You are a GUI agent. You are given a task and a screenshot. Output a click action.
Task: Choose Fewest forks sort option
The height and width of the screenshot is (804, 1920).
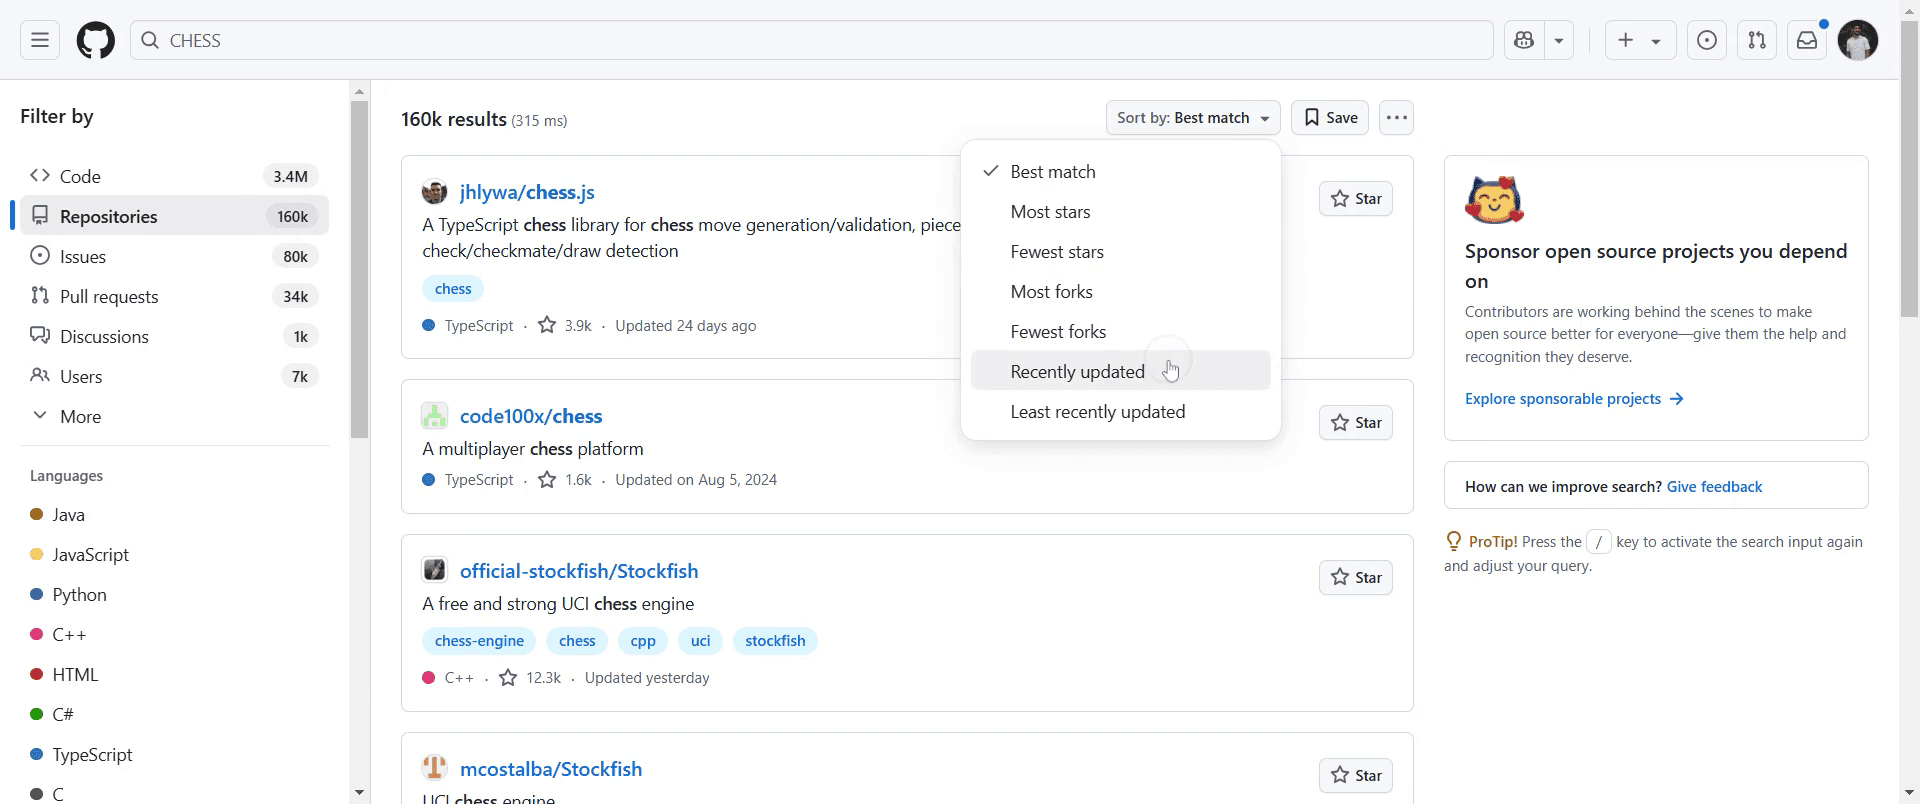click(x=1120, y=331)
